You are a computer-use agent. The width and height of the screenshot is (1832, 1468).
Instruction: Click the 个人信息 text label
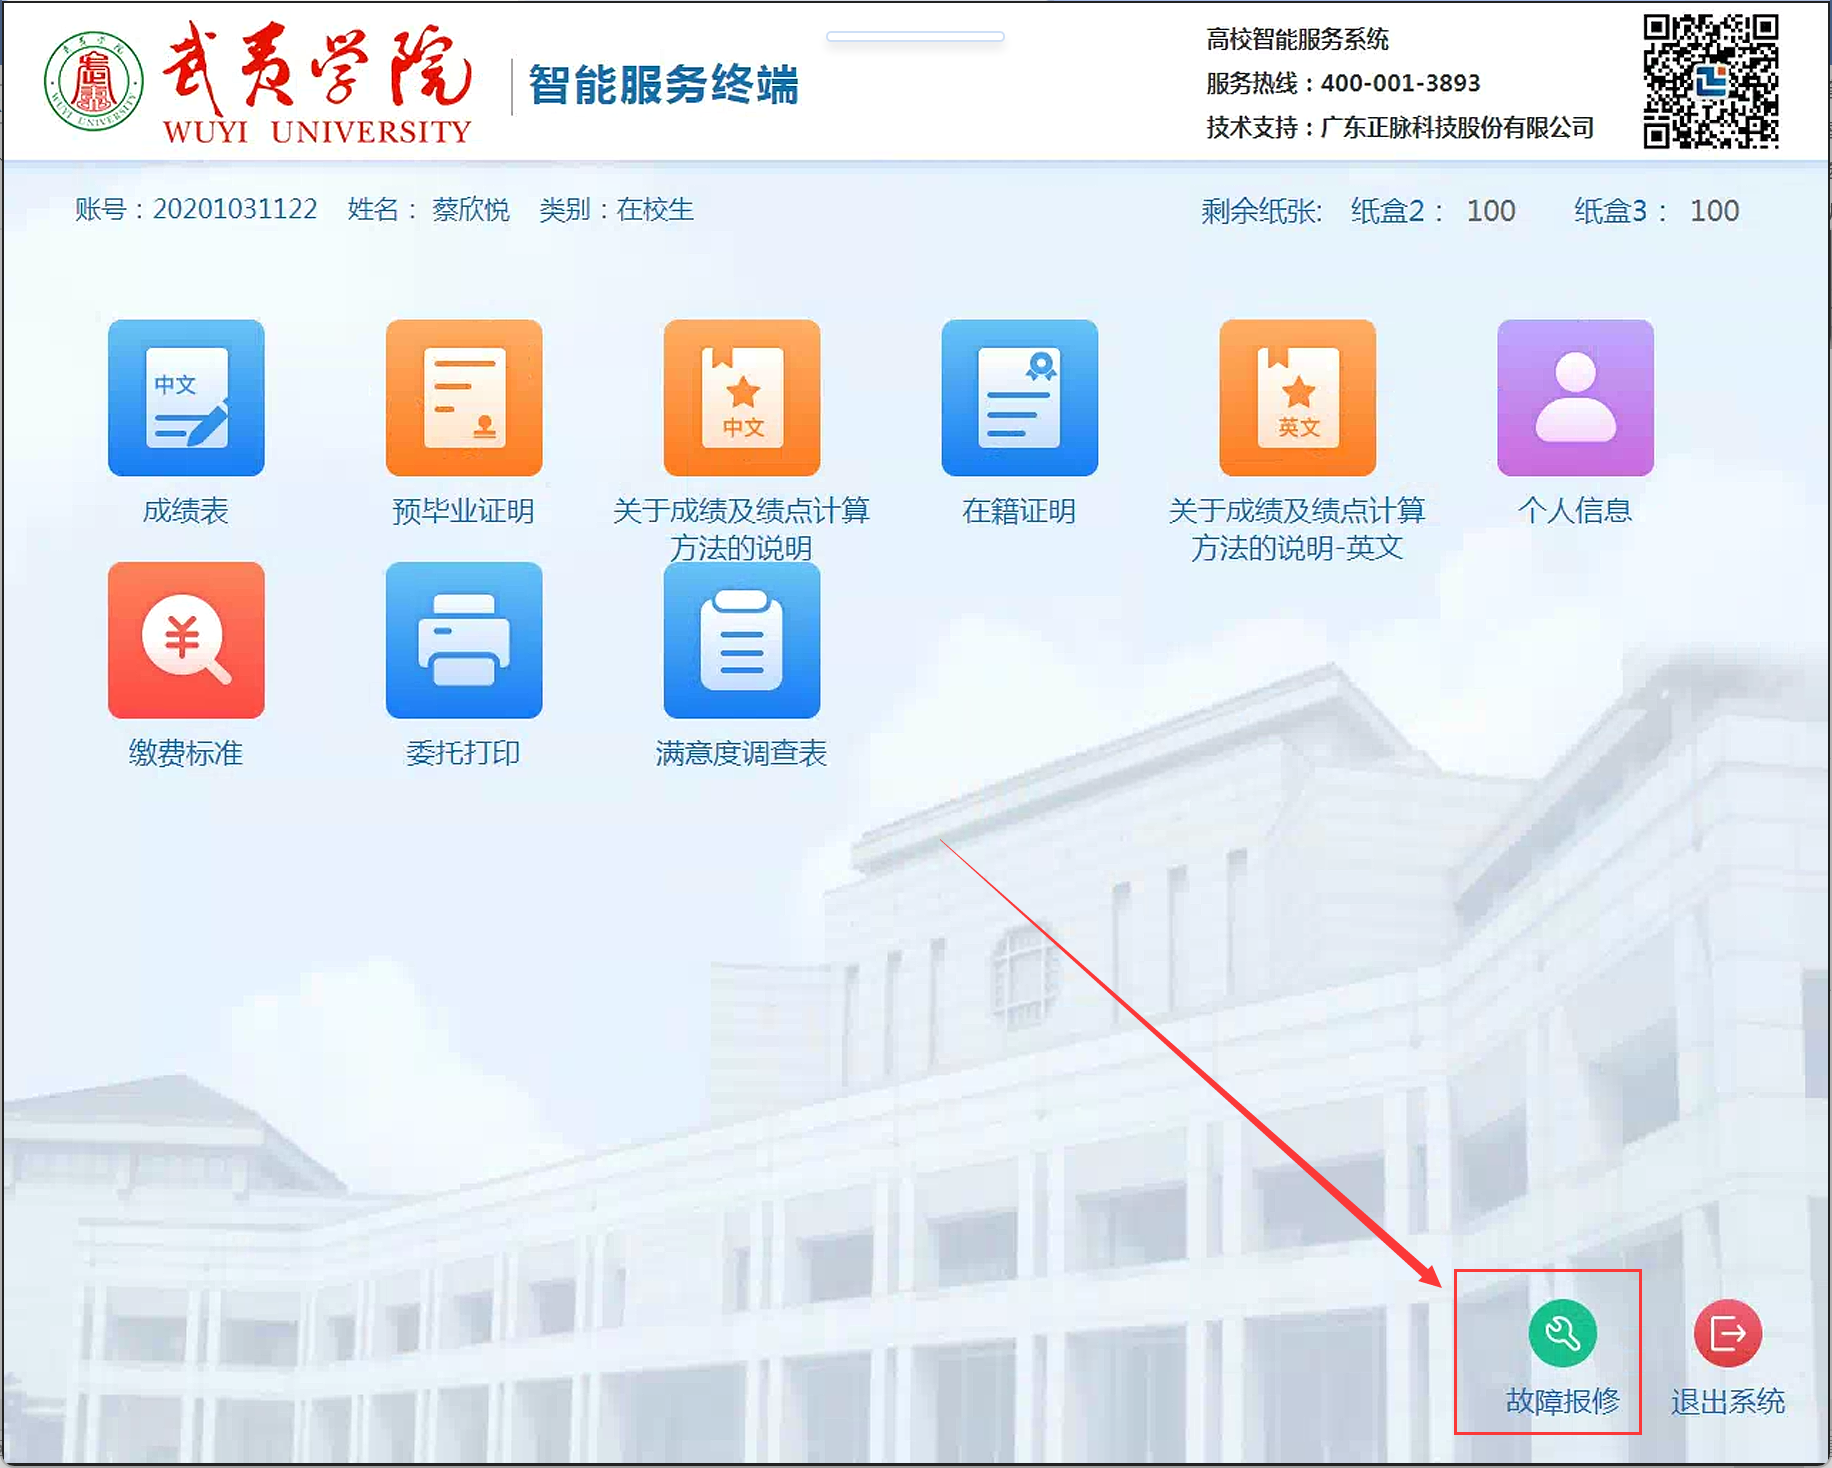[x=1576, y=511]
